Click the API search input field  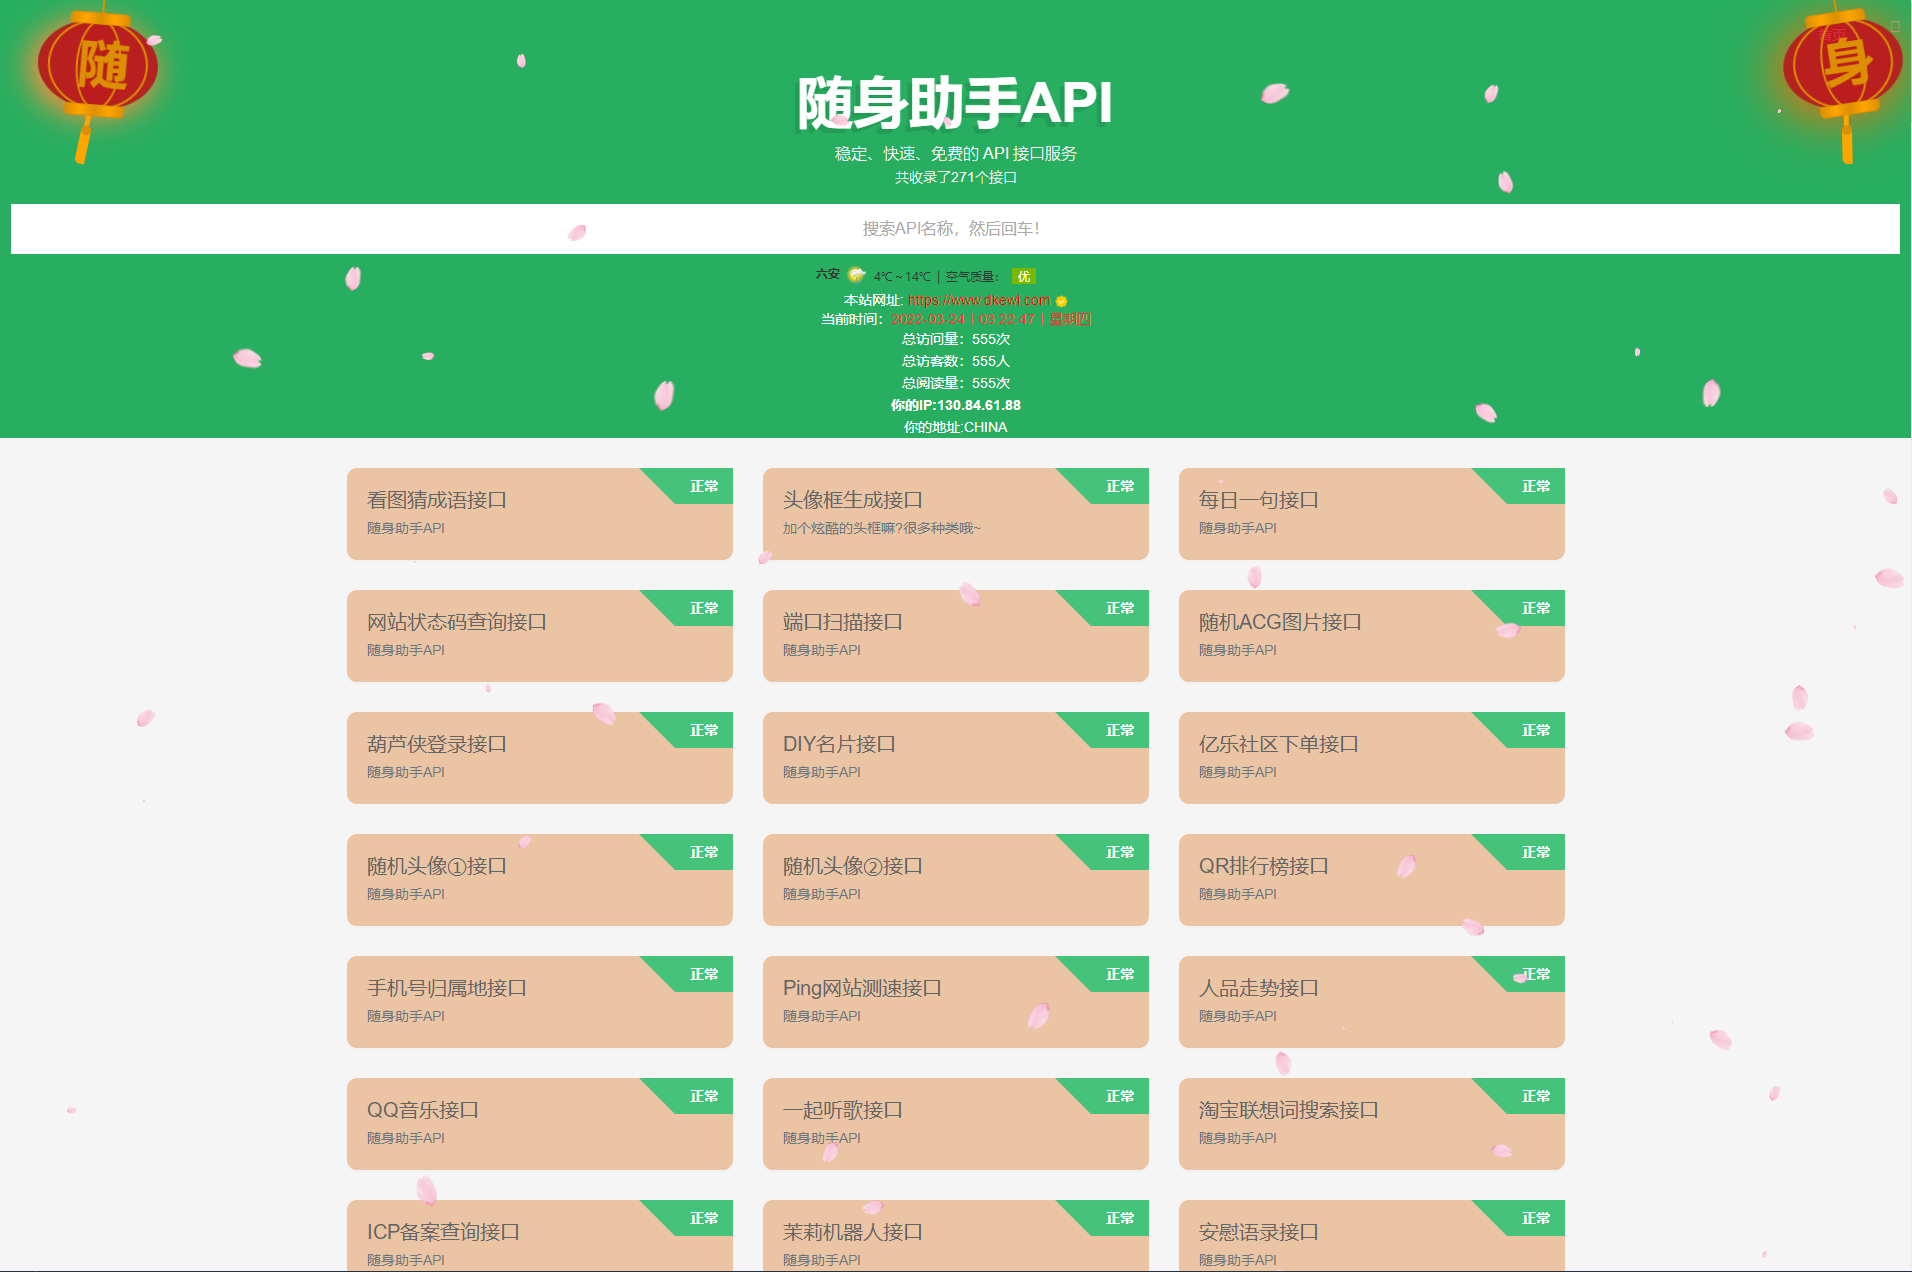953,229
